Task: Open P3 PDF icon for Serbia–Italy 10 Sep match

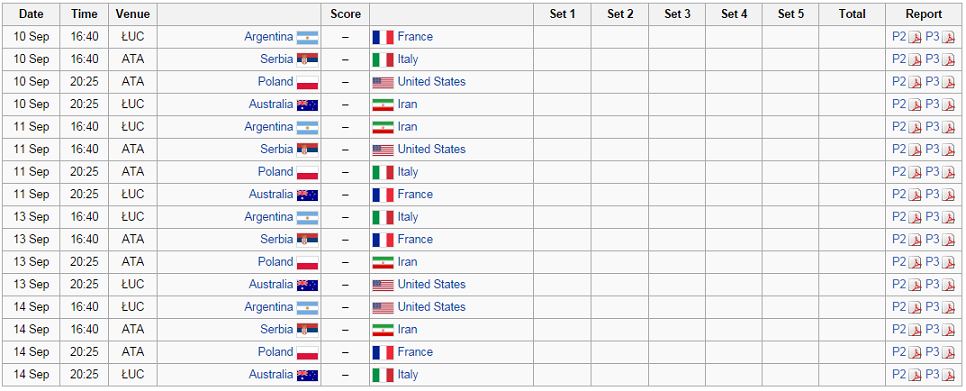Action: 948,60
